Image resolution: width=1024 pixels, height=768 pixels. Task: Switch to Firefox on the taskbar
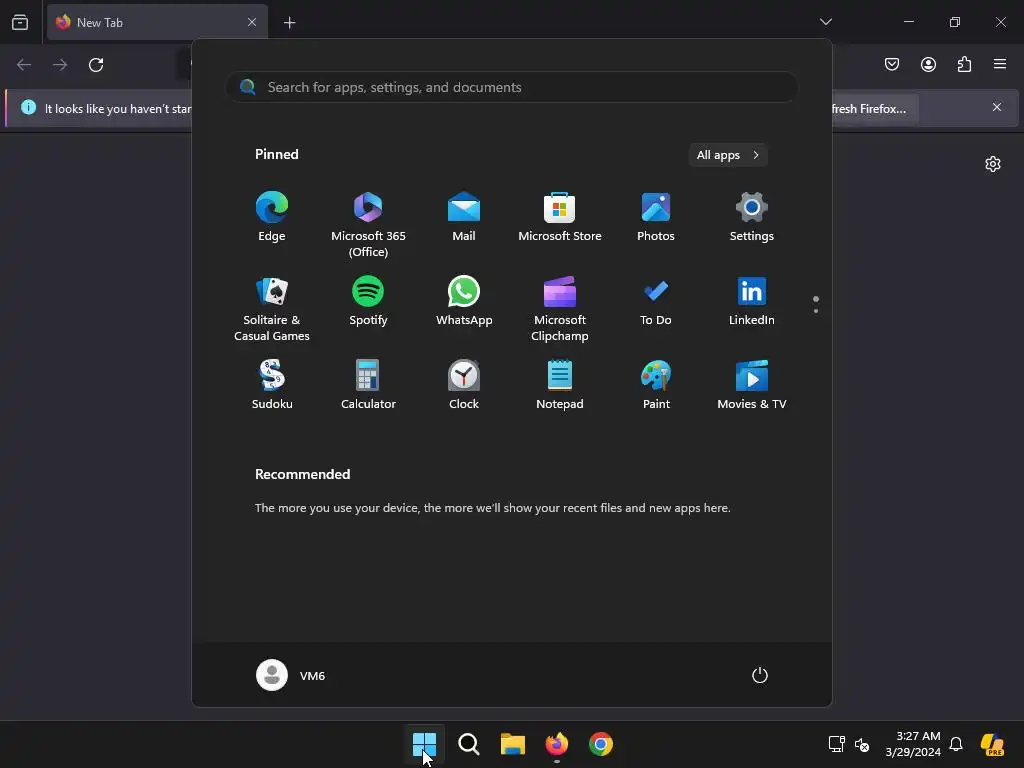[x=556, y=744]
